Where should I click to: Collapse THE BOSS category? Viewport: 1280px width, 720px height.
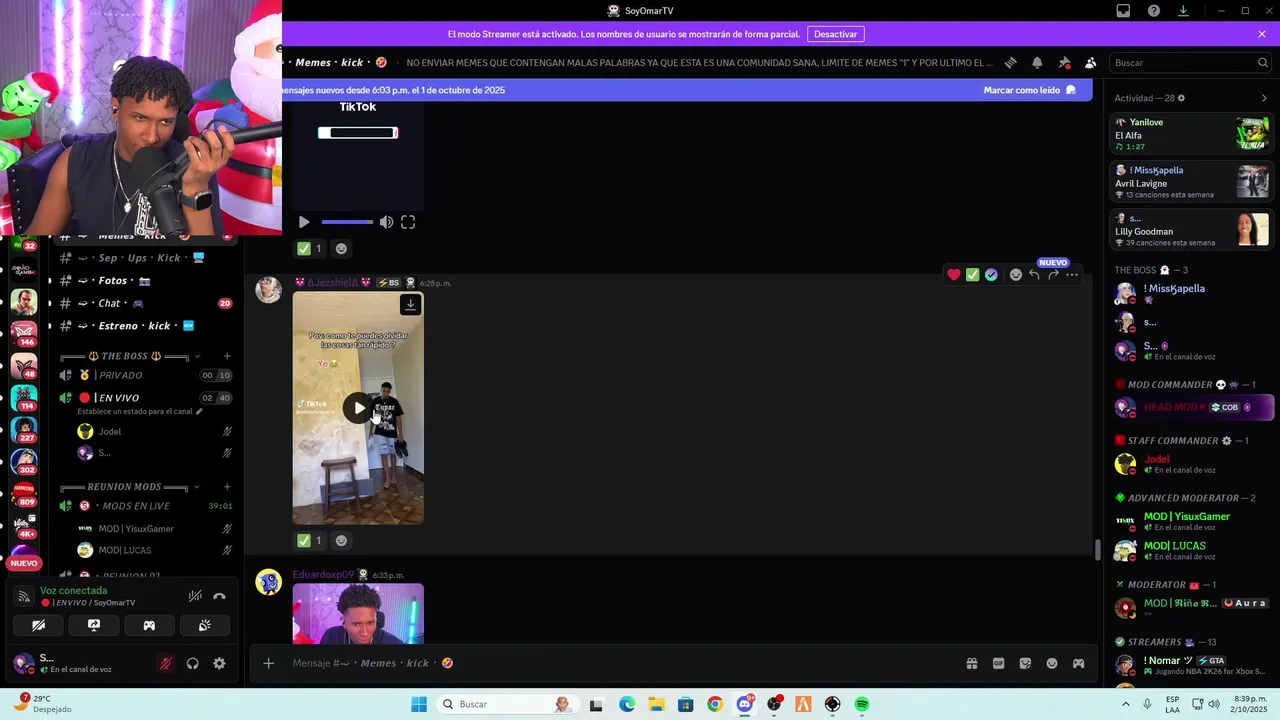click(130, 356)
